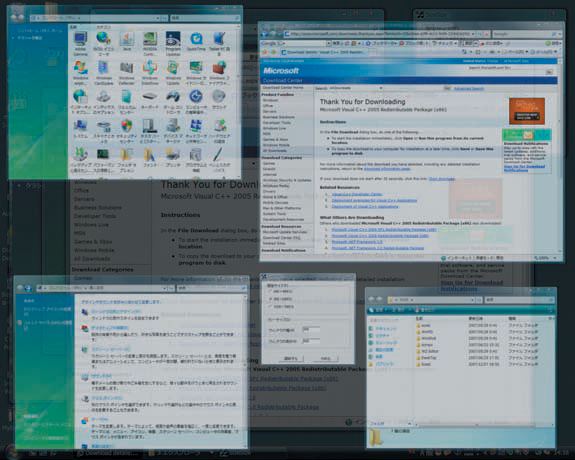Click the browser page vertical scrollbar
This screenshot has height=460, width=575.
[560, 157]
